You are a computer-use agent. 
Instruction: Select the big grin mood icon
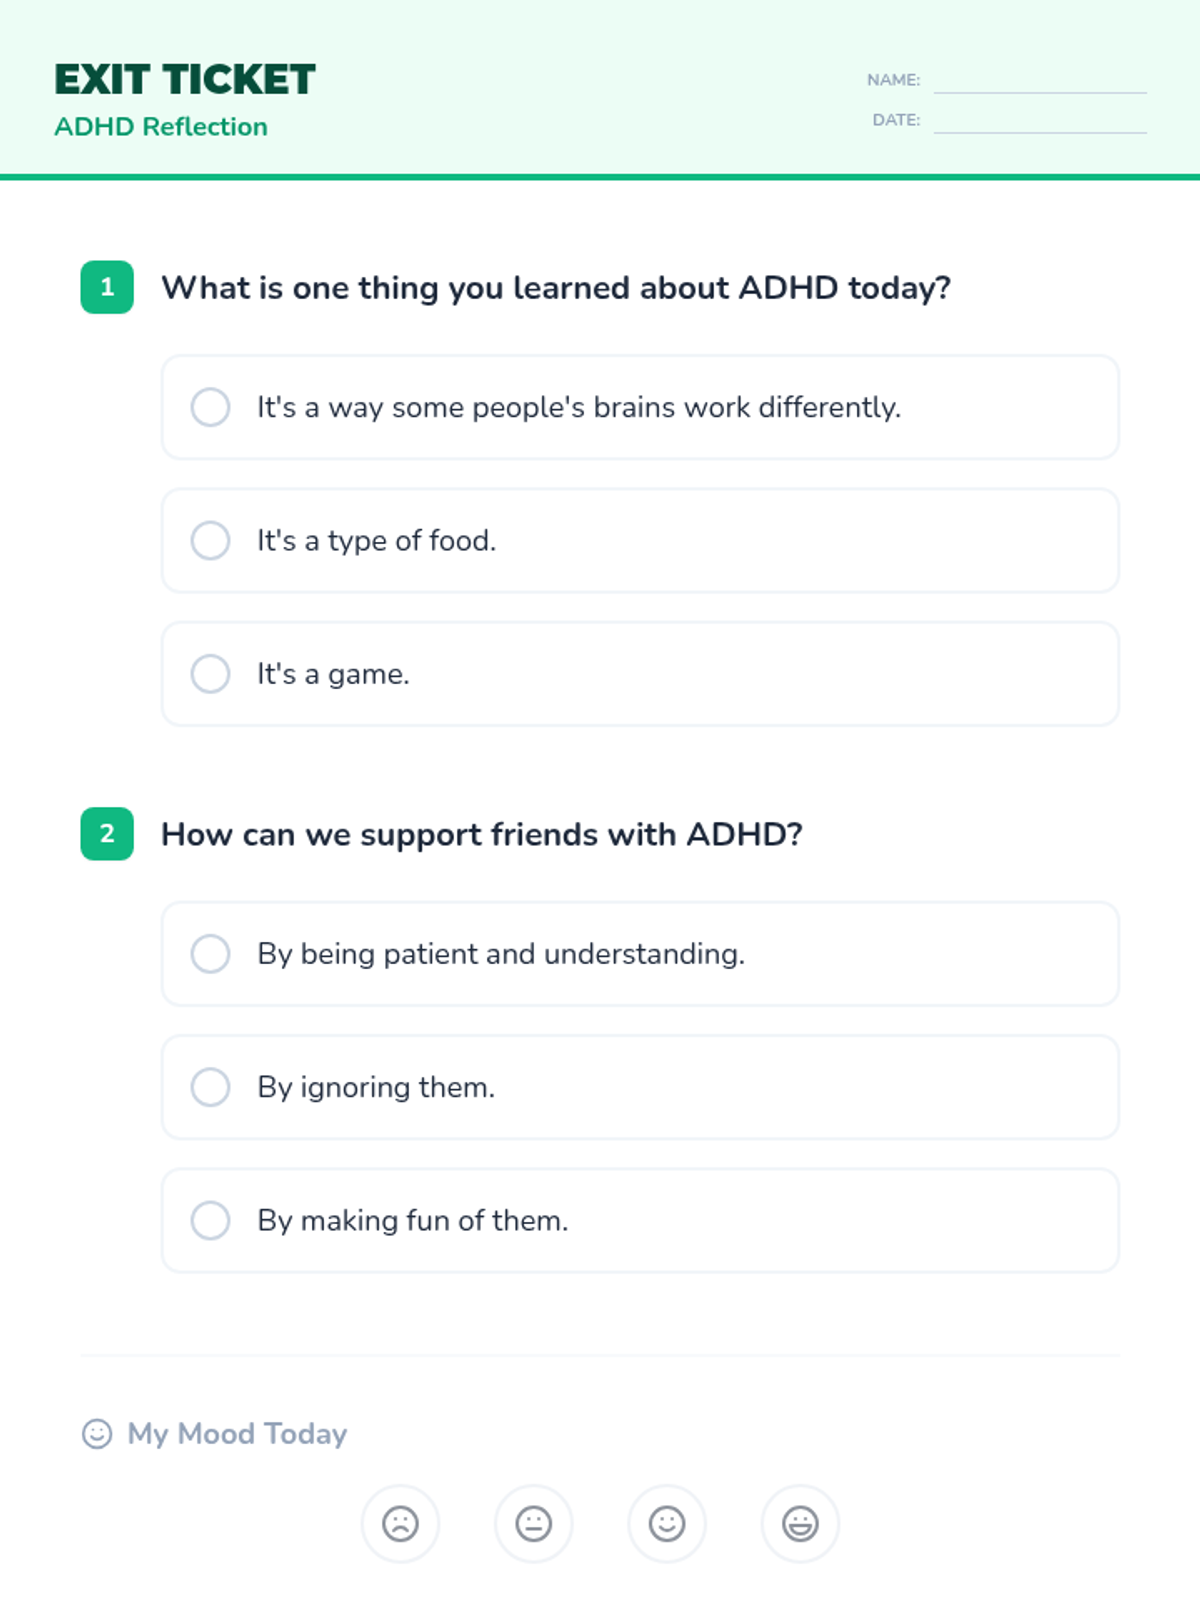coord(800,1524)
